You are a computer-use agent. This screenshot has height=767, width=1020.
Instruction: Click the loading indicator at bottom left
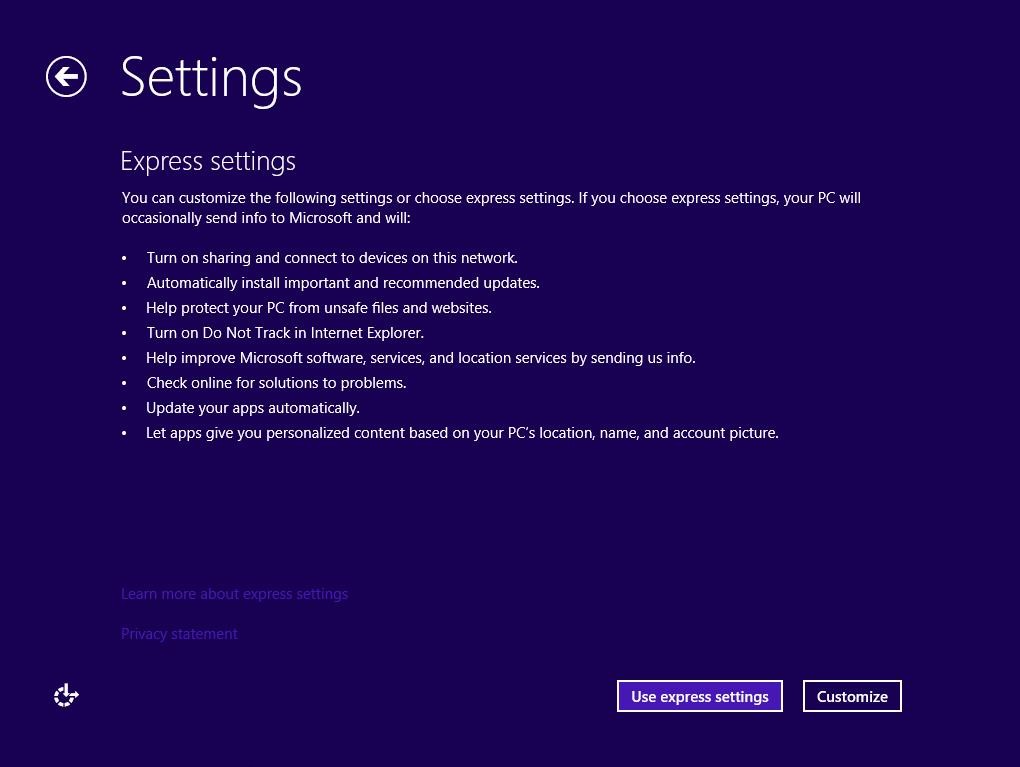point(66,695)
